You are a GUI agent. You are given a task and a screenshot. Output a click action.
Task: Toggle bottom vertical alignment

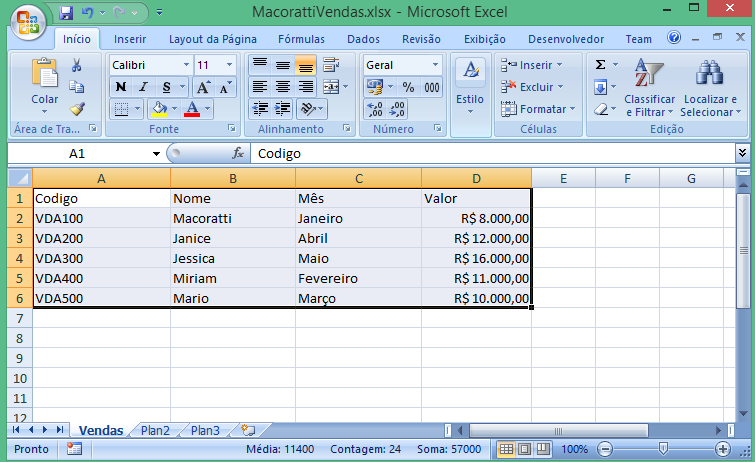coord(305,65)
